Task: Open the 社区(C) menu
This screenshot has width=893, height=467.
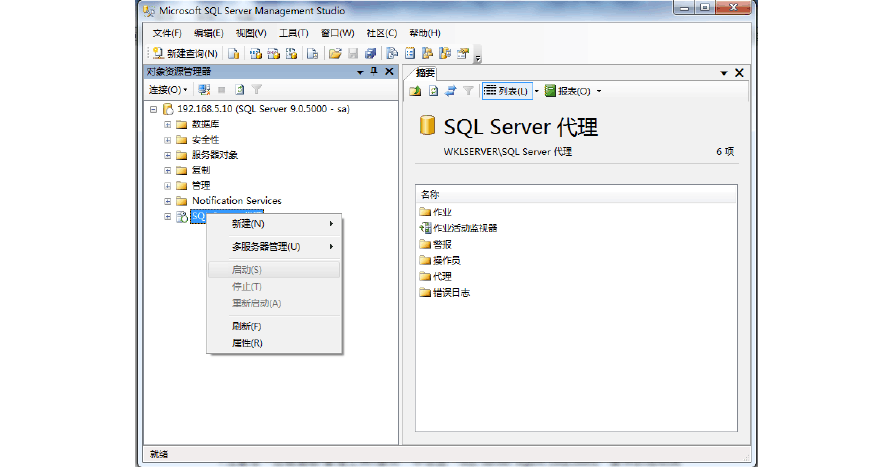Action: pyautogui.click(x=382, y=33)
